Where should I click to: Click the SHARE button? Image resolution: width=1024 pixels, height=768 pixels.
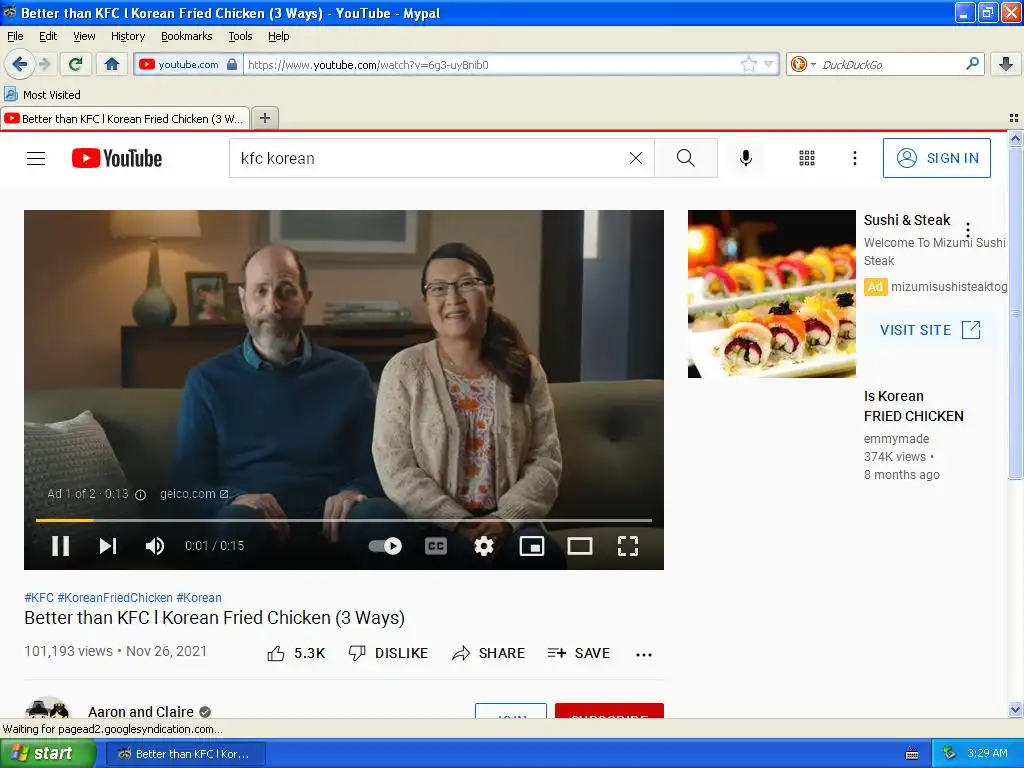point(488,653)
